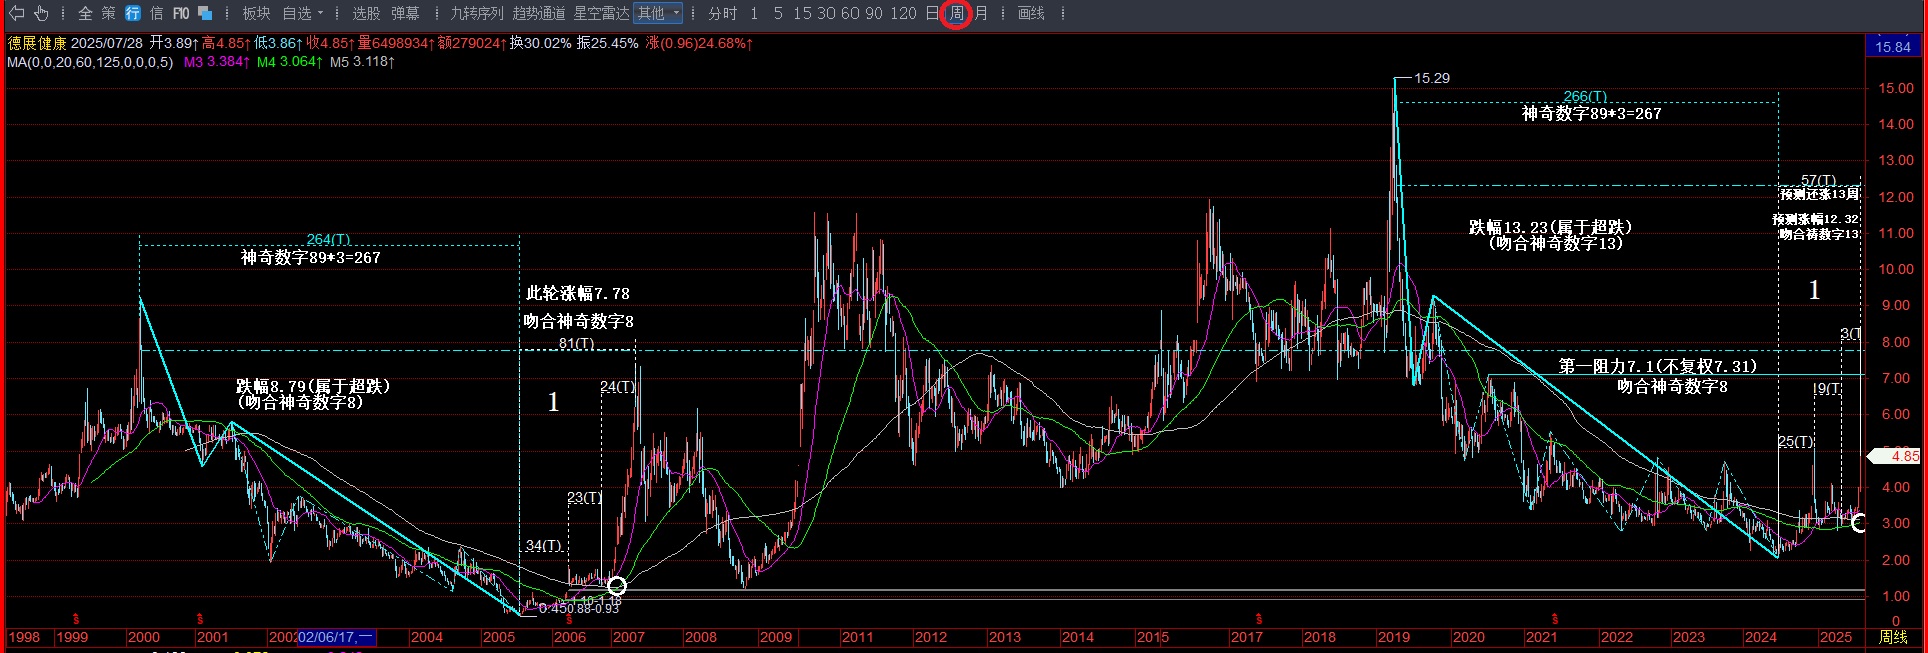
Task: Open 选股 stock picker
Action: point(366,13)
